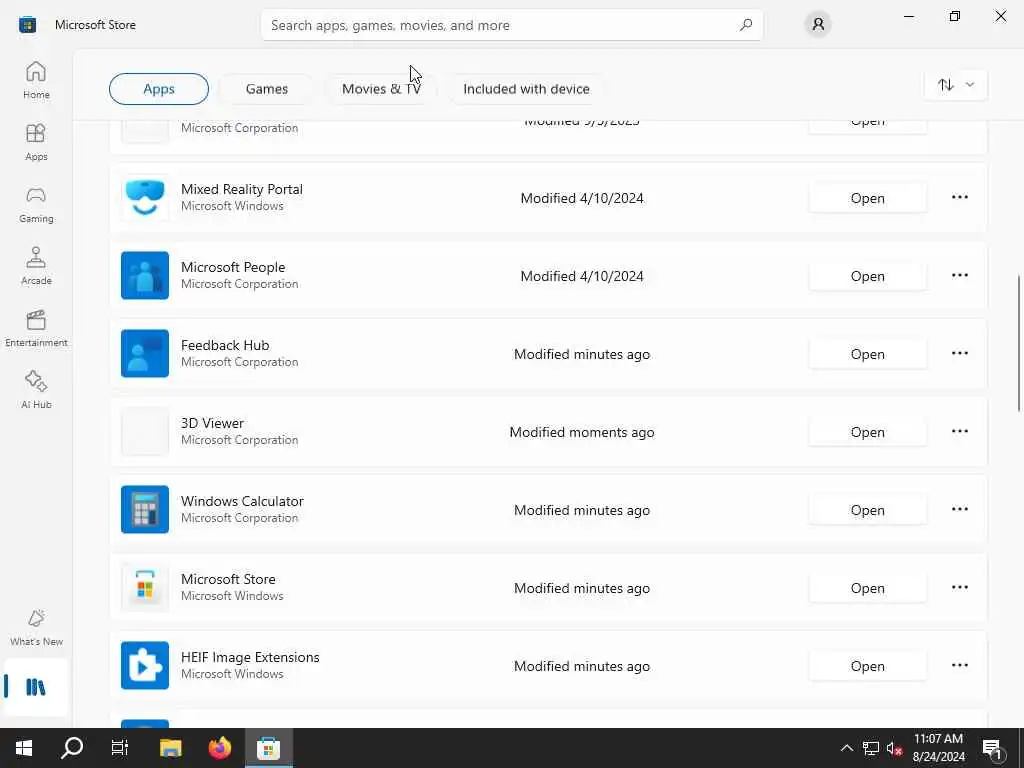Screen dimensions: 1024x768
Task: Open more options for Microsoft People
Action: click(x=959, y=276)
